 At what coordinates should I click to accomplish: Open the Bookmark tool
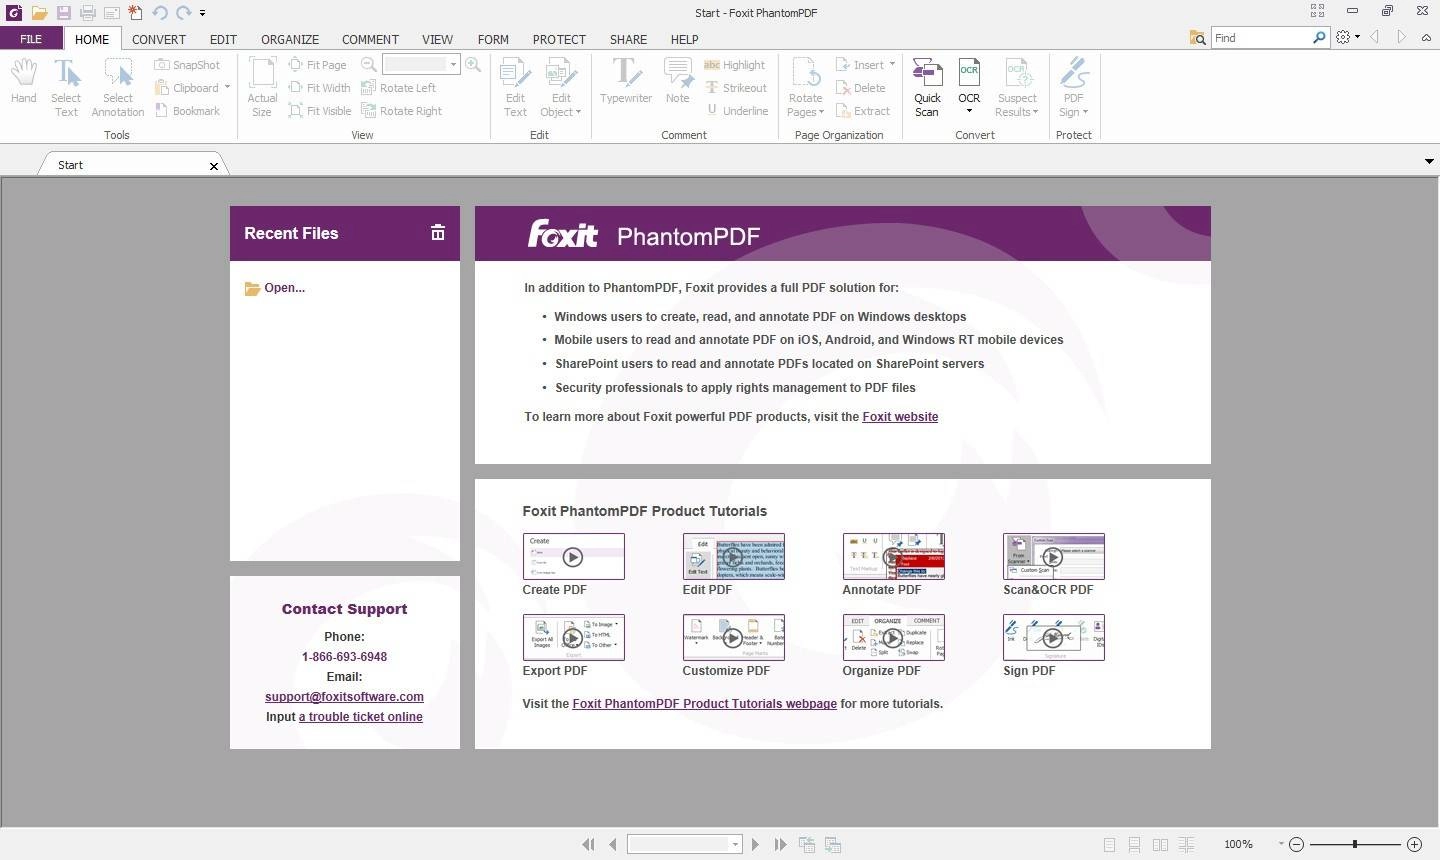187,111
